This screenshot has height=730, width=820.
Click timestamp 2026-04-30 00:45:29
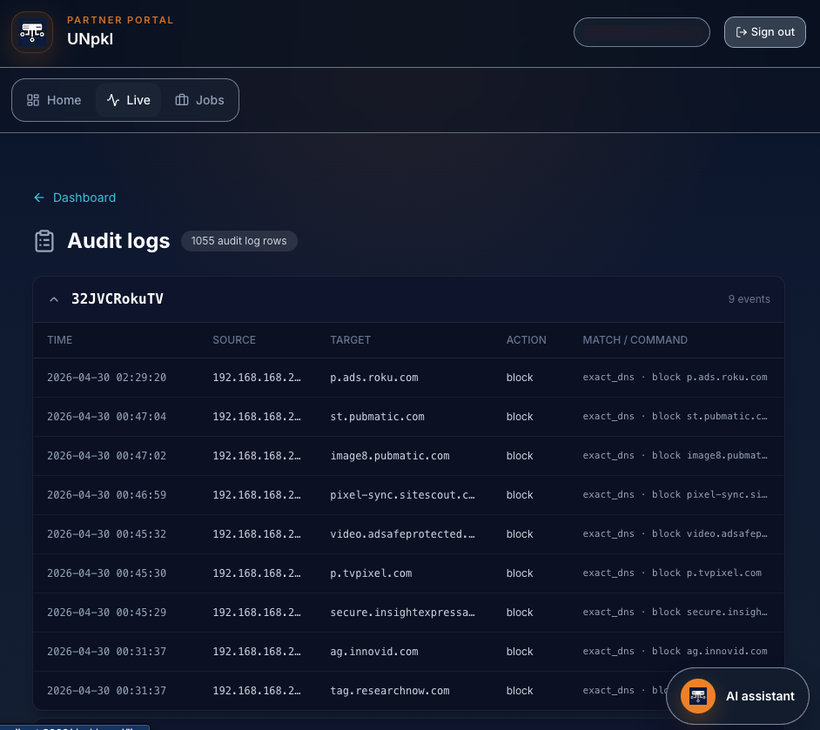pyautogui.click(x=107, y=612)
